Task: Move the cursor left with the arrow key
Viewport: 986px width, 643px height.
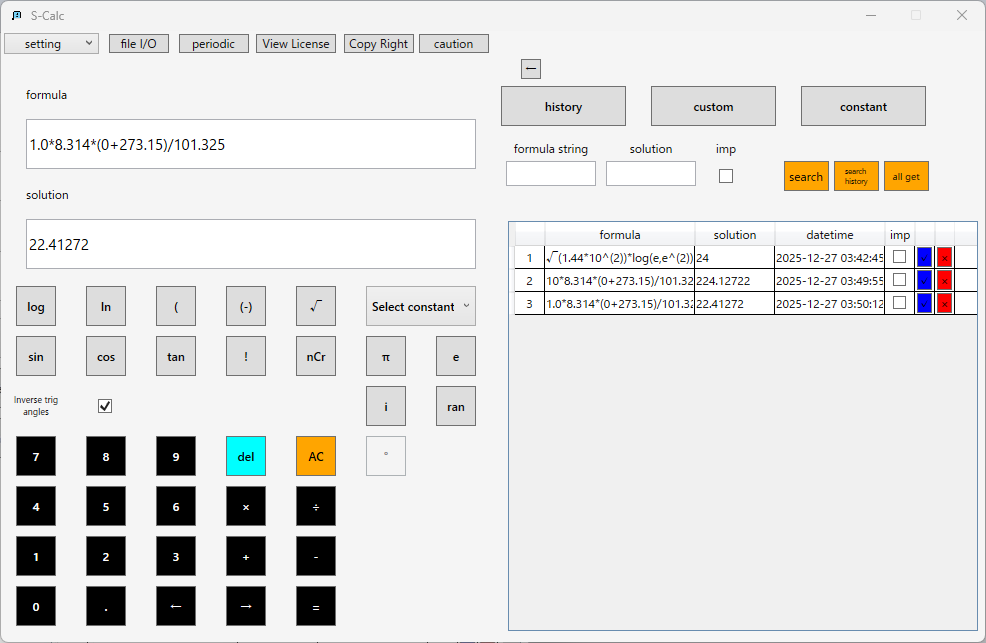Action: click(176, 606)
